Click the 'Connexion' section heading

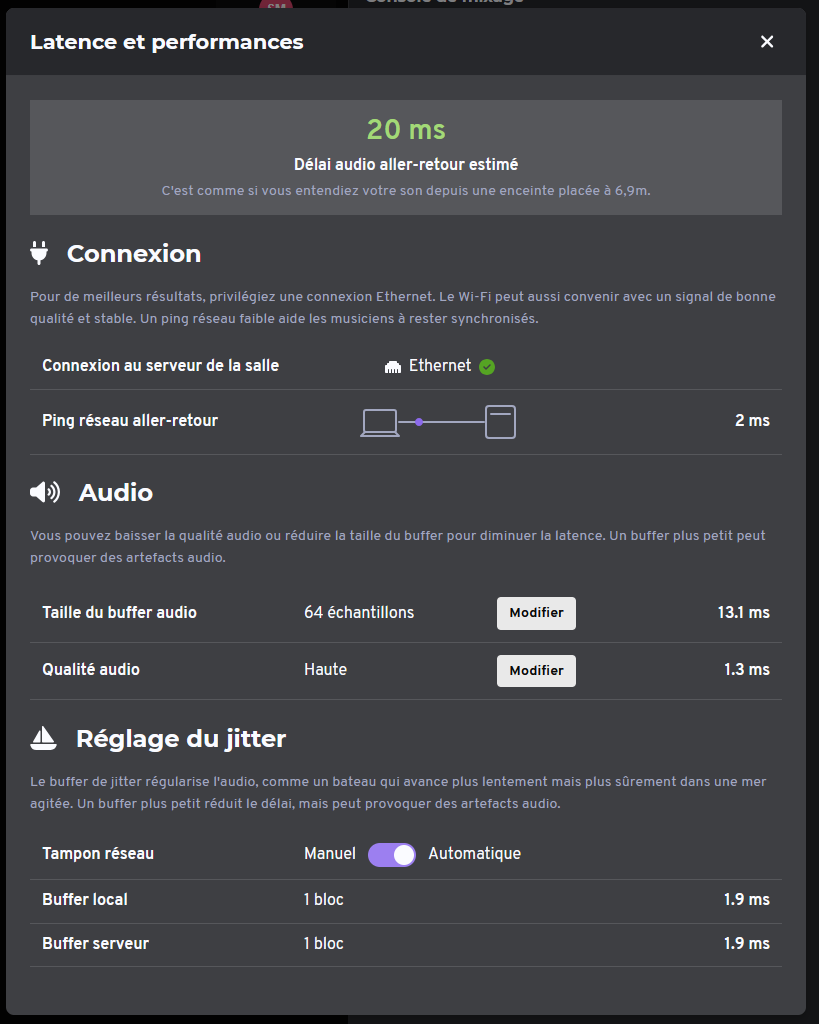pyautogui.click(x=134, y=253)
